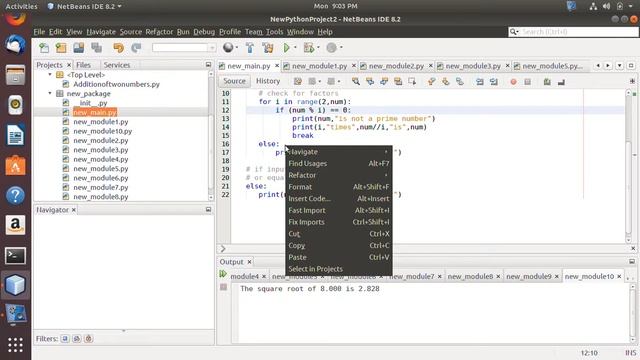Image resolution: width=640 pixels, height=360 pixels.
Task: Collapse the new_package tree node
Action: pos(50,93)
